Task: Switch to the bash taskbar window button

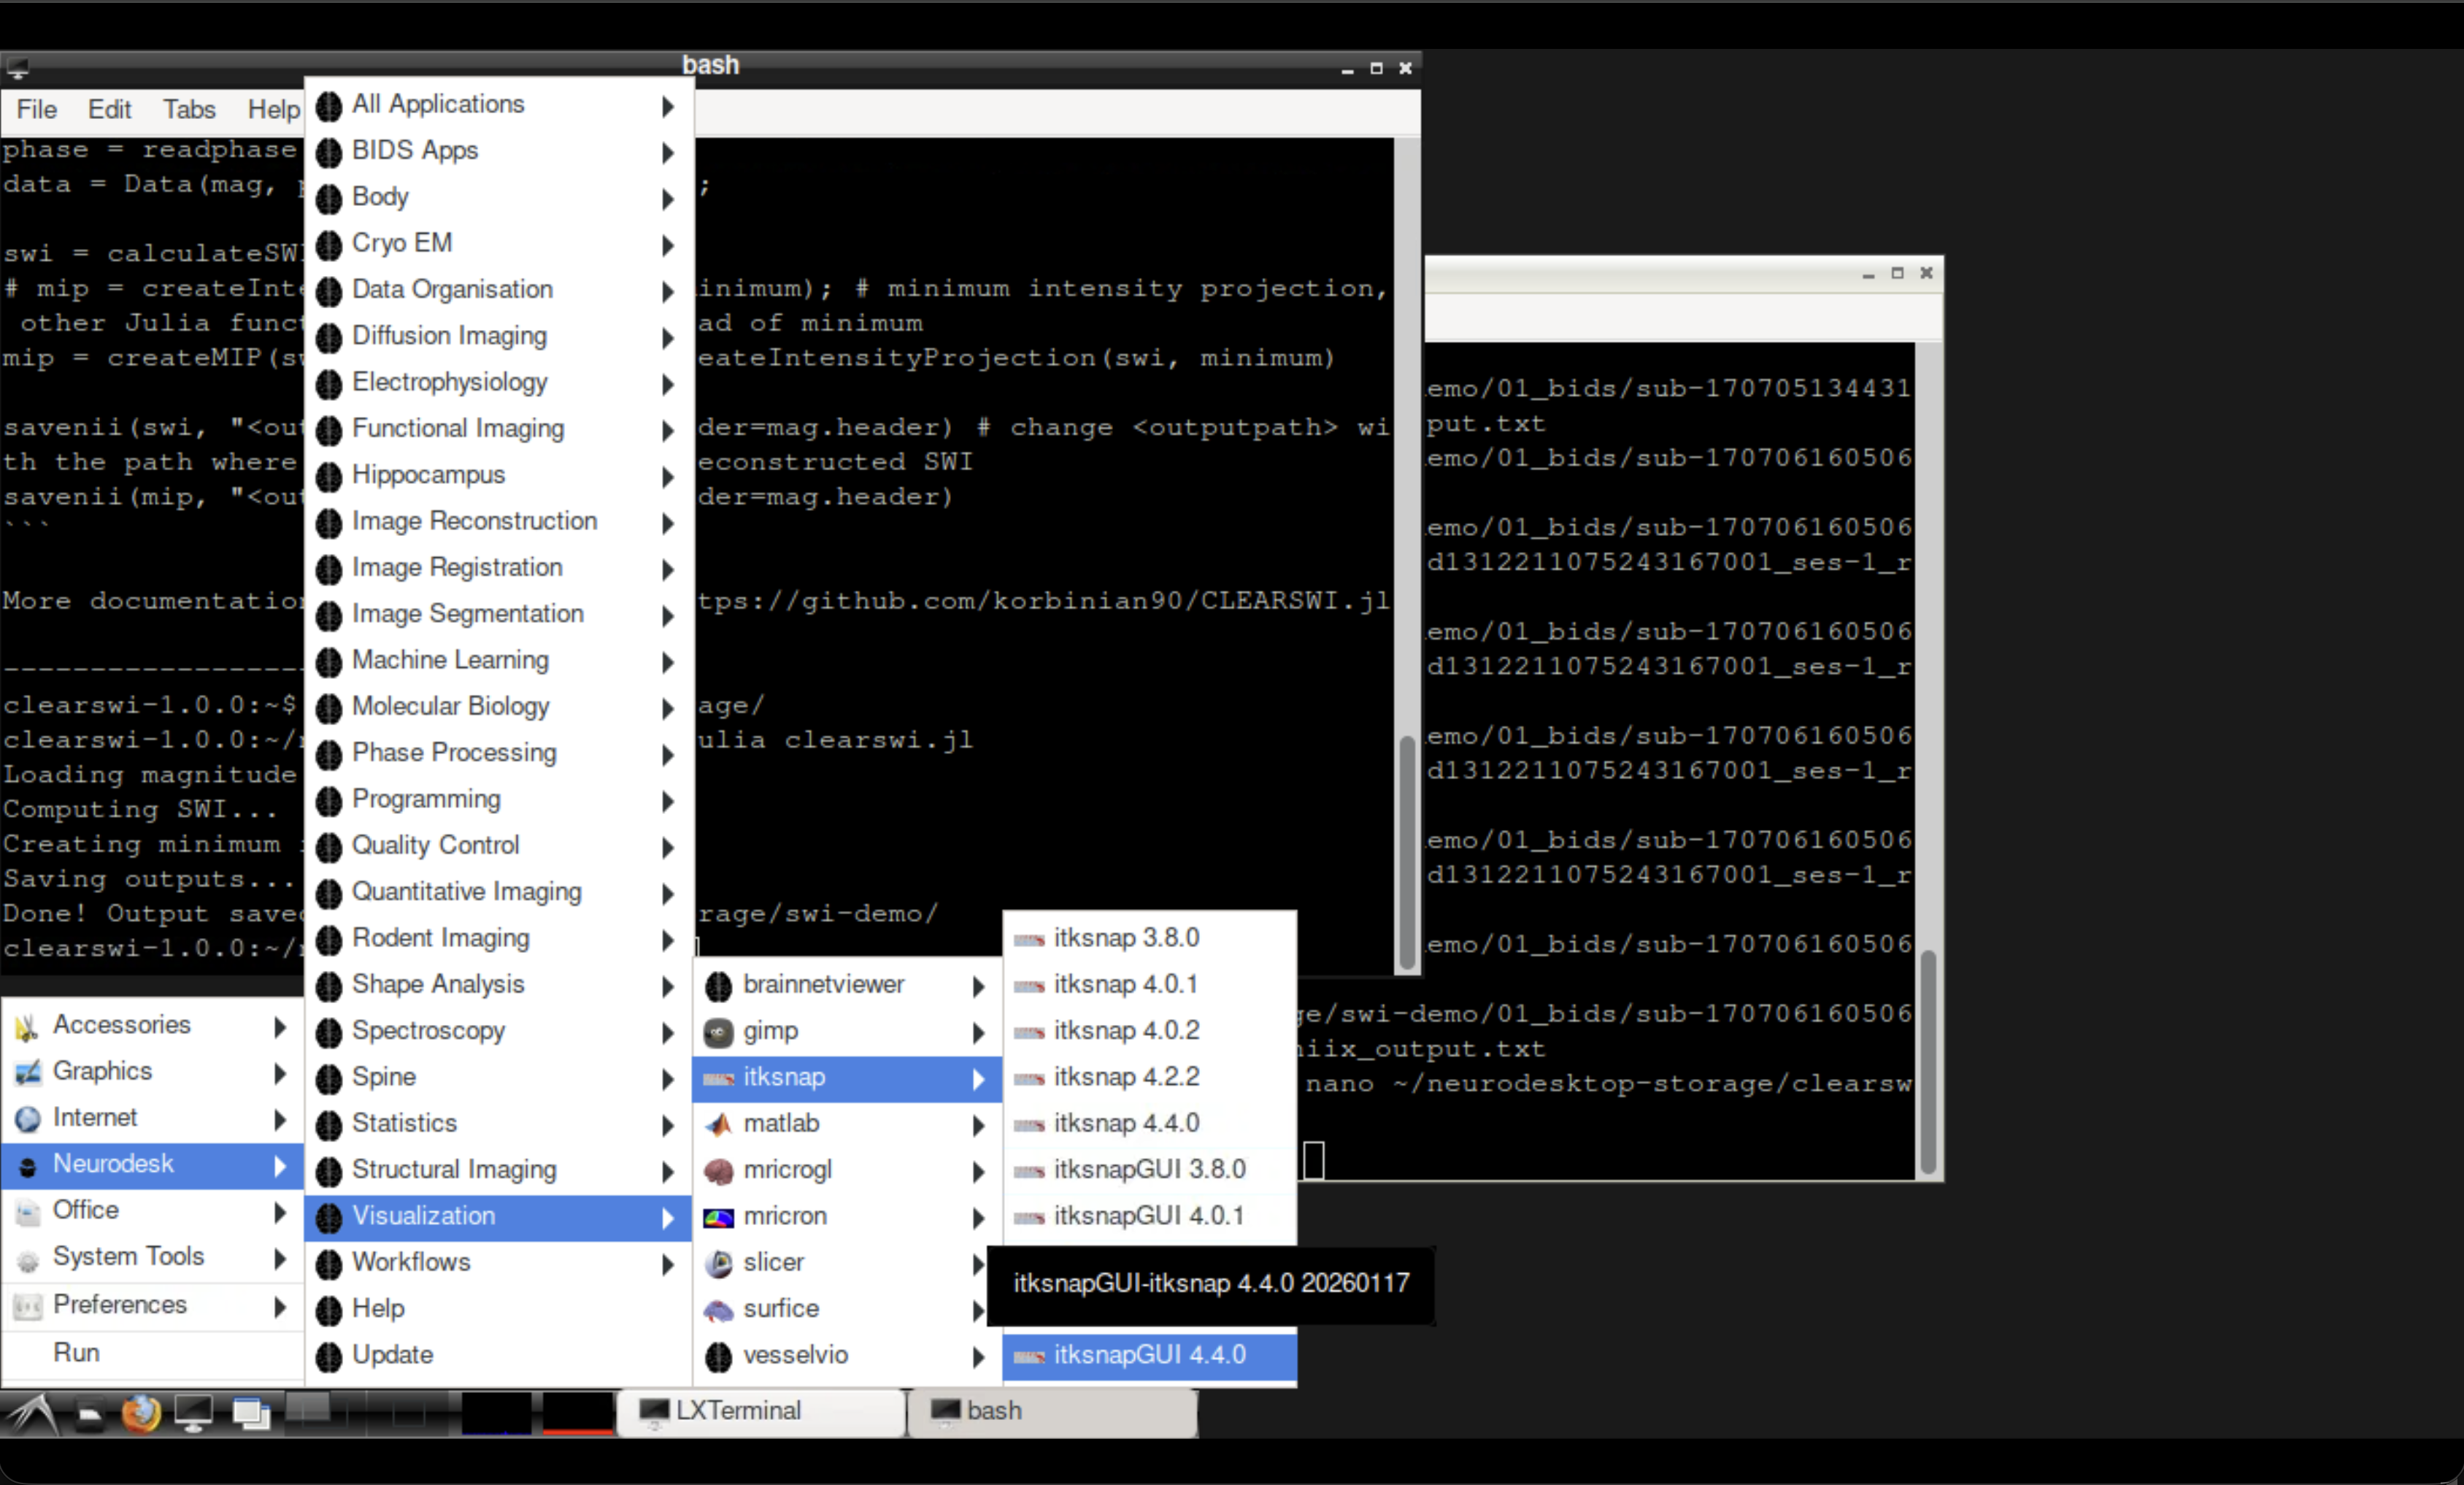Action: click(x=1052, y=1411)
